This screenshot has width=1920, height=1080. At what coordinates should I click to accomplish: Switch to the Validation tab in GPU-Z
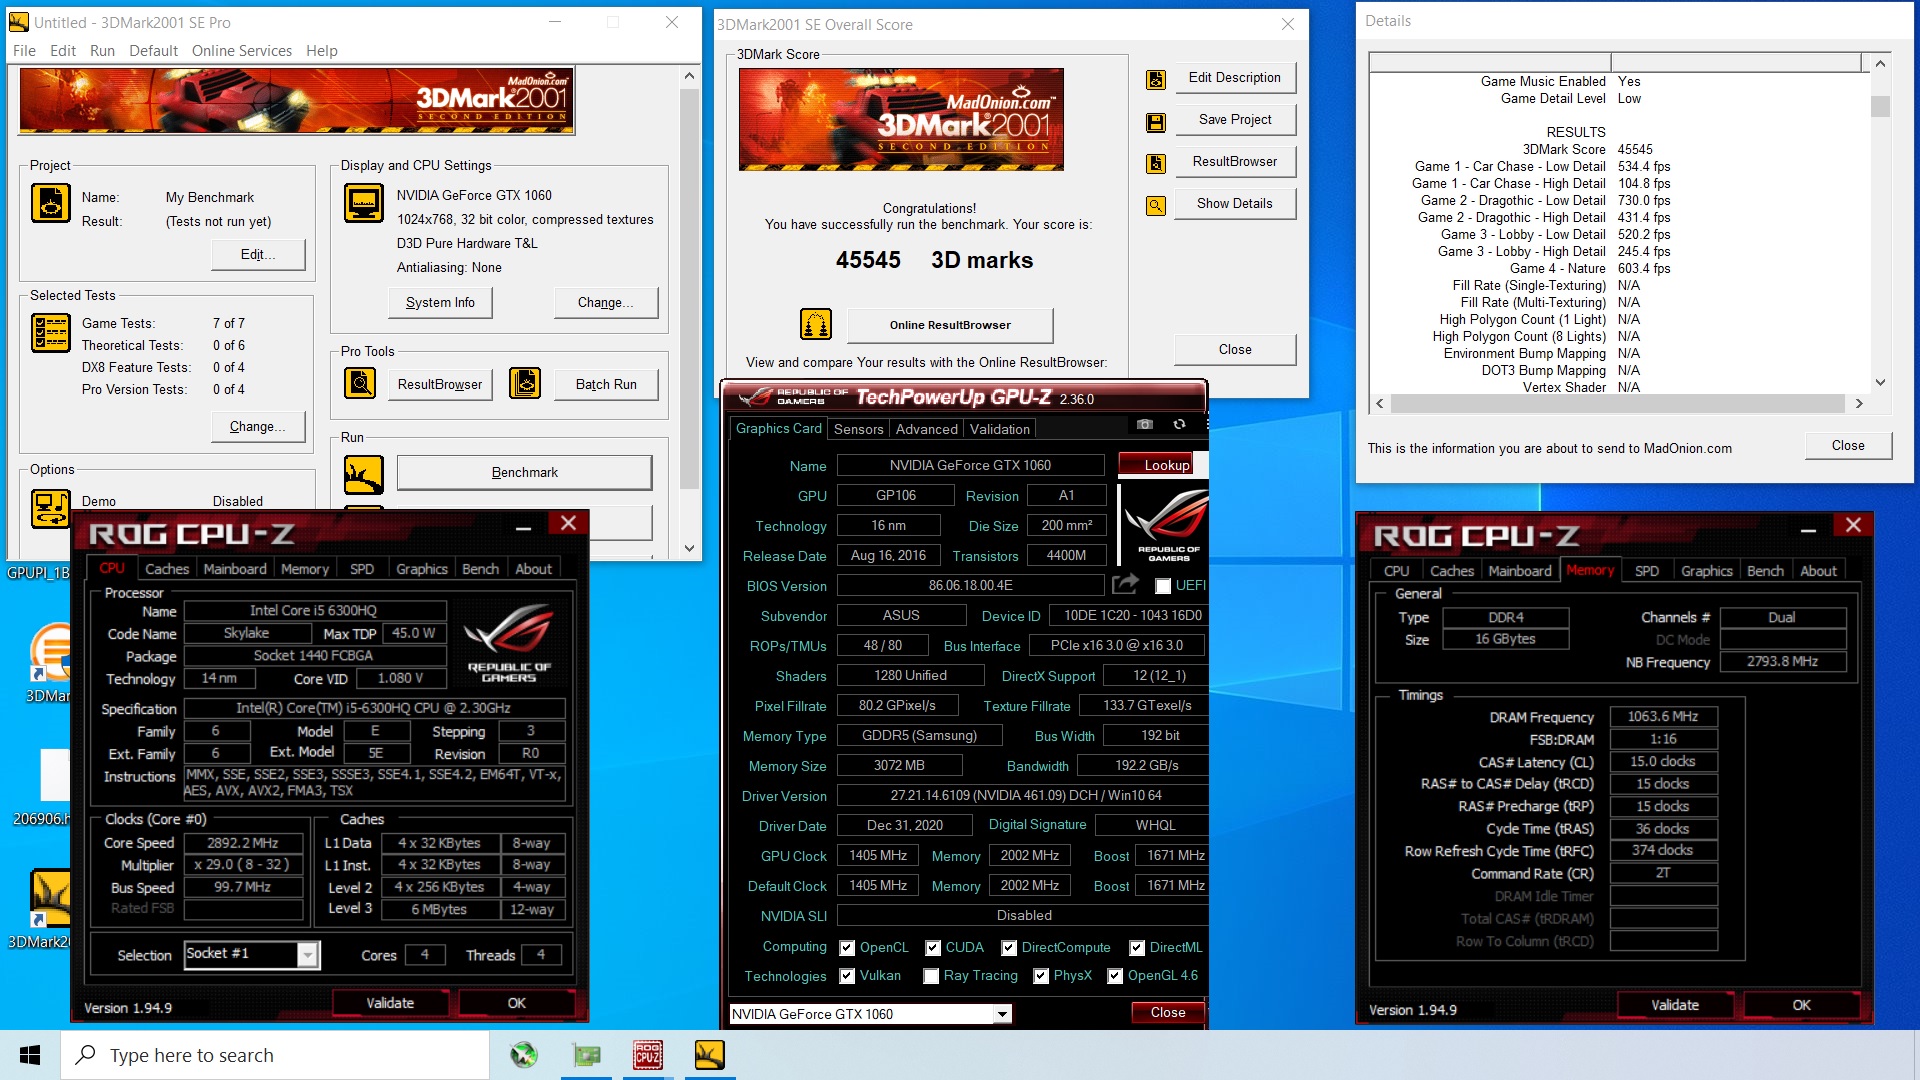[x=1000, y=429]
